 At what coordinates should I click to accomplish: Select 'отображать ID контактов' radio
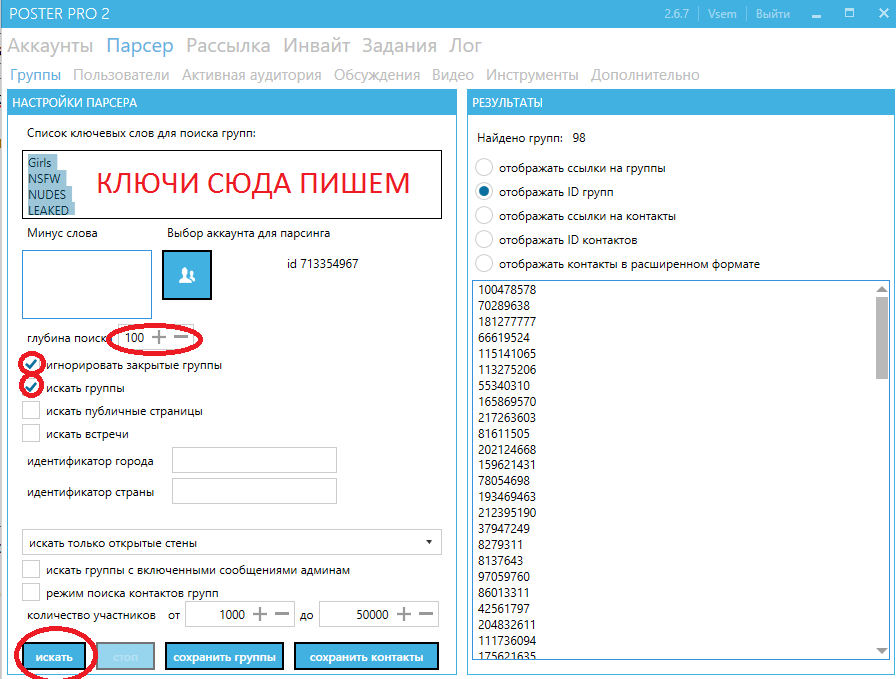click(x=484, y=239)
